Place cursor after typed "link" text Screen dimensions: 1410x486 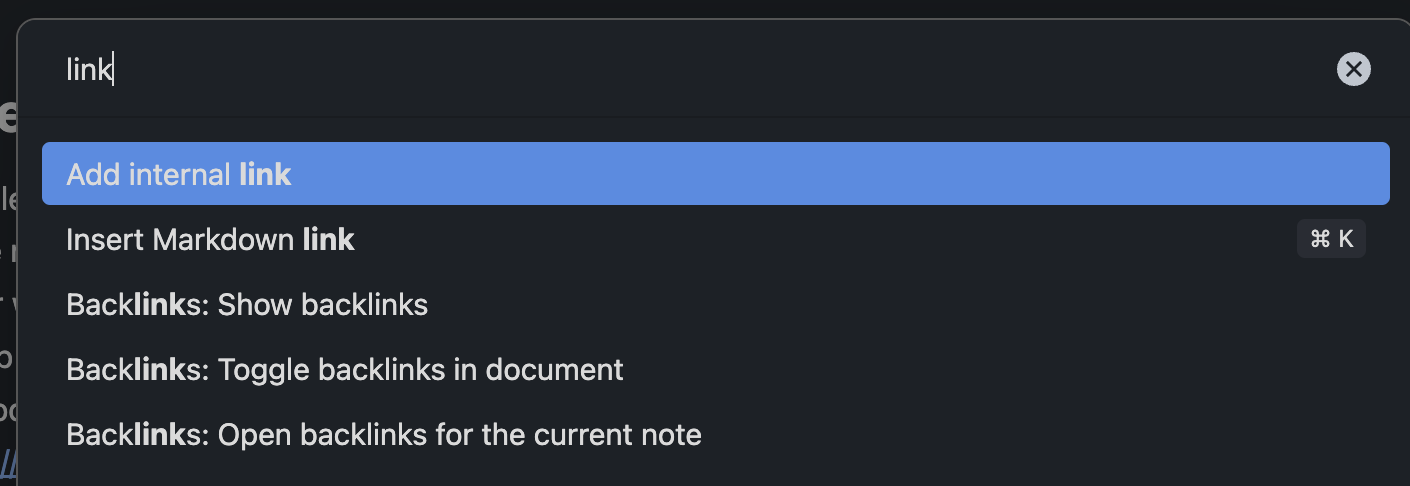(113, 70)
